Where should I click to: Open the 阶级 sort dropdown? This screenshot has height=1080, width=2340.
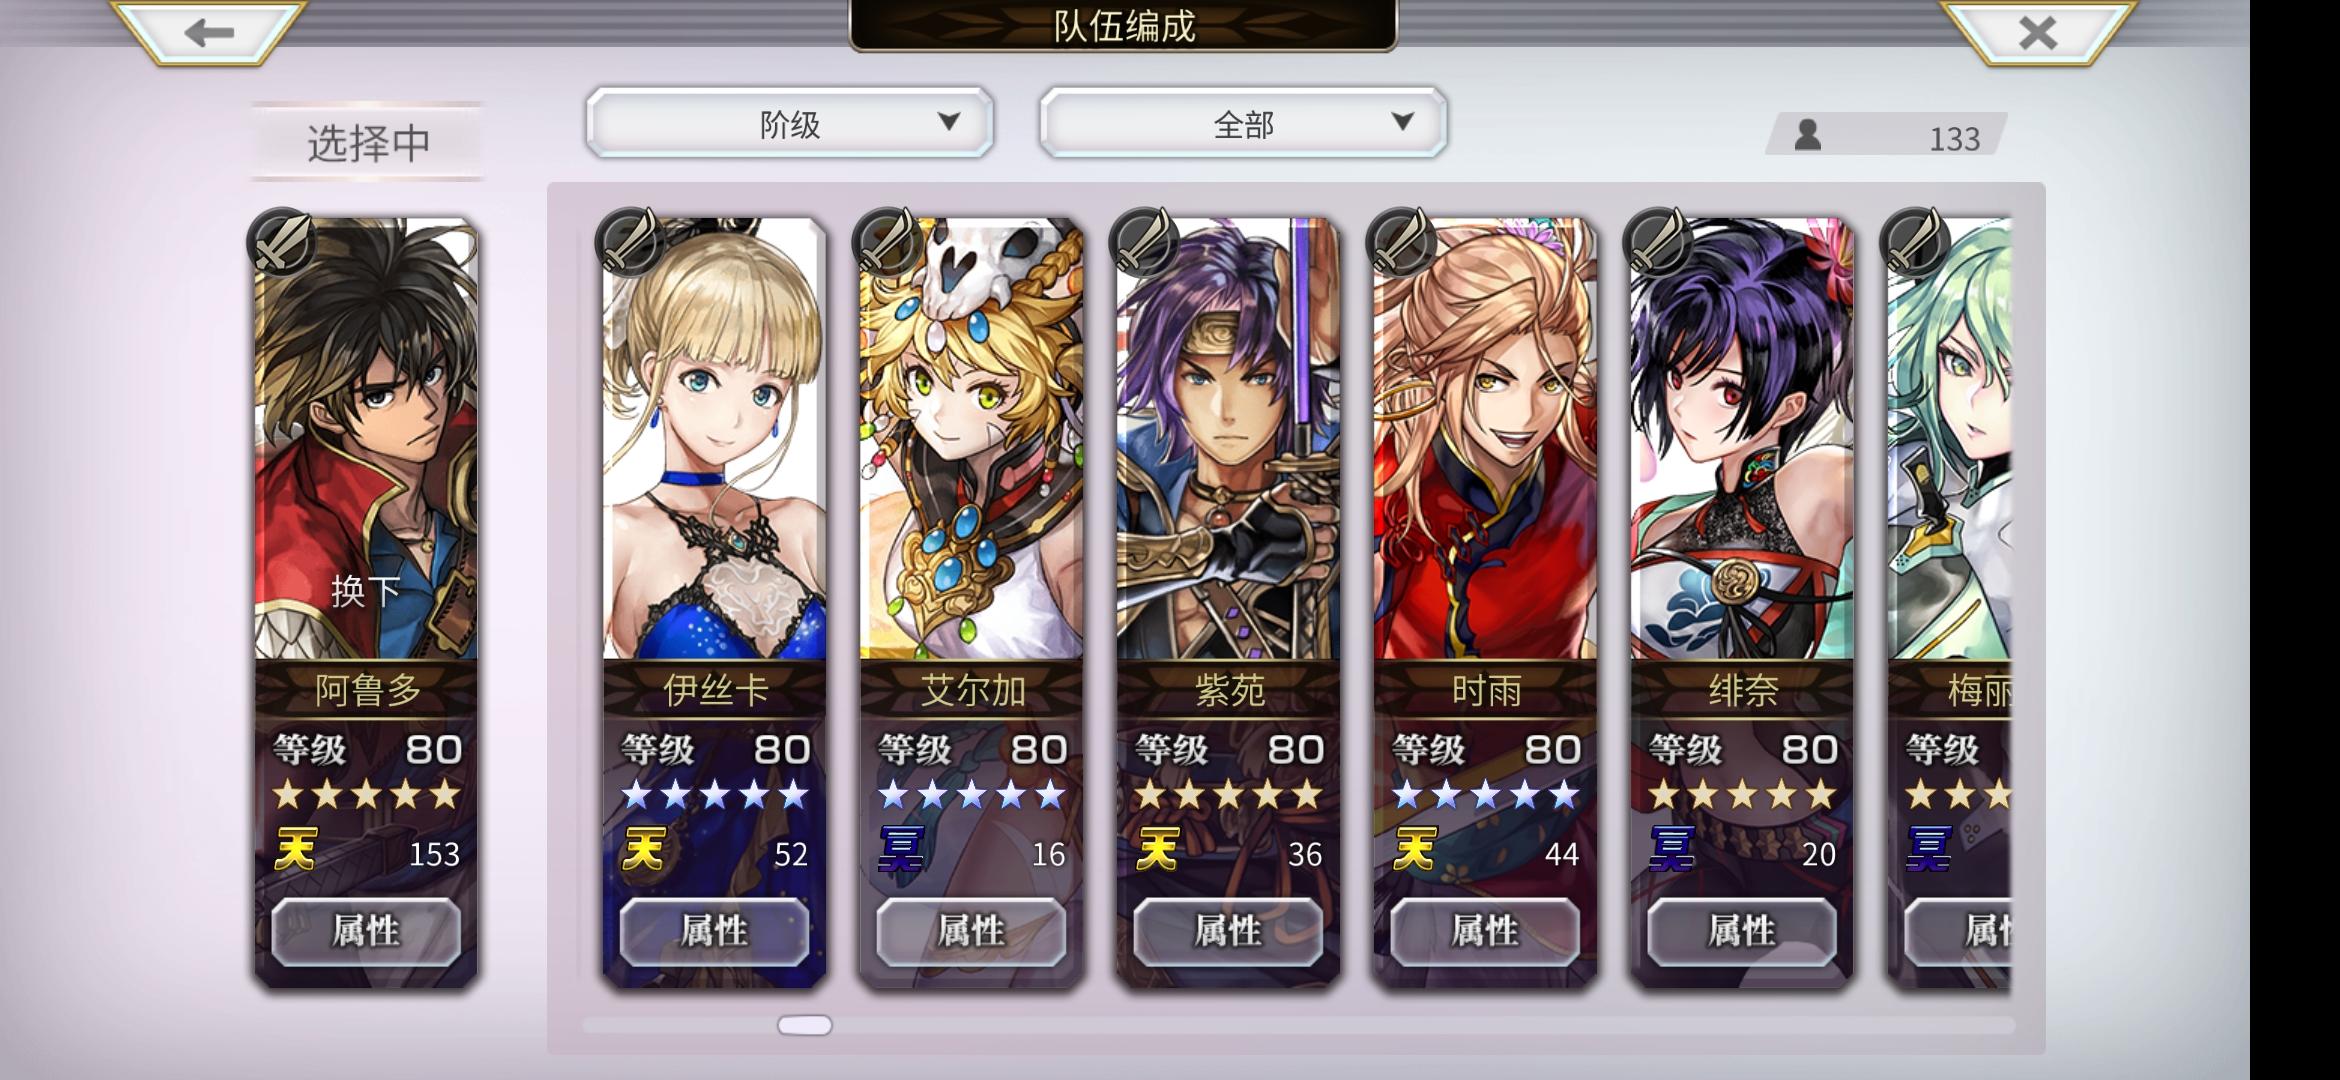[x=789, y=123]
